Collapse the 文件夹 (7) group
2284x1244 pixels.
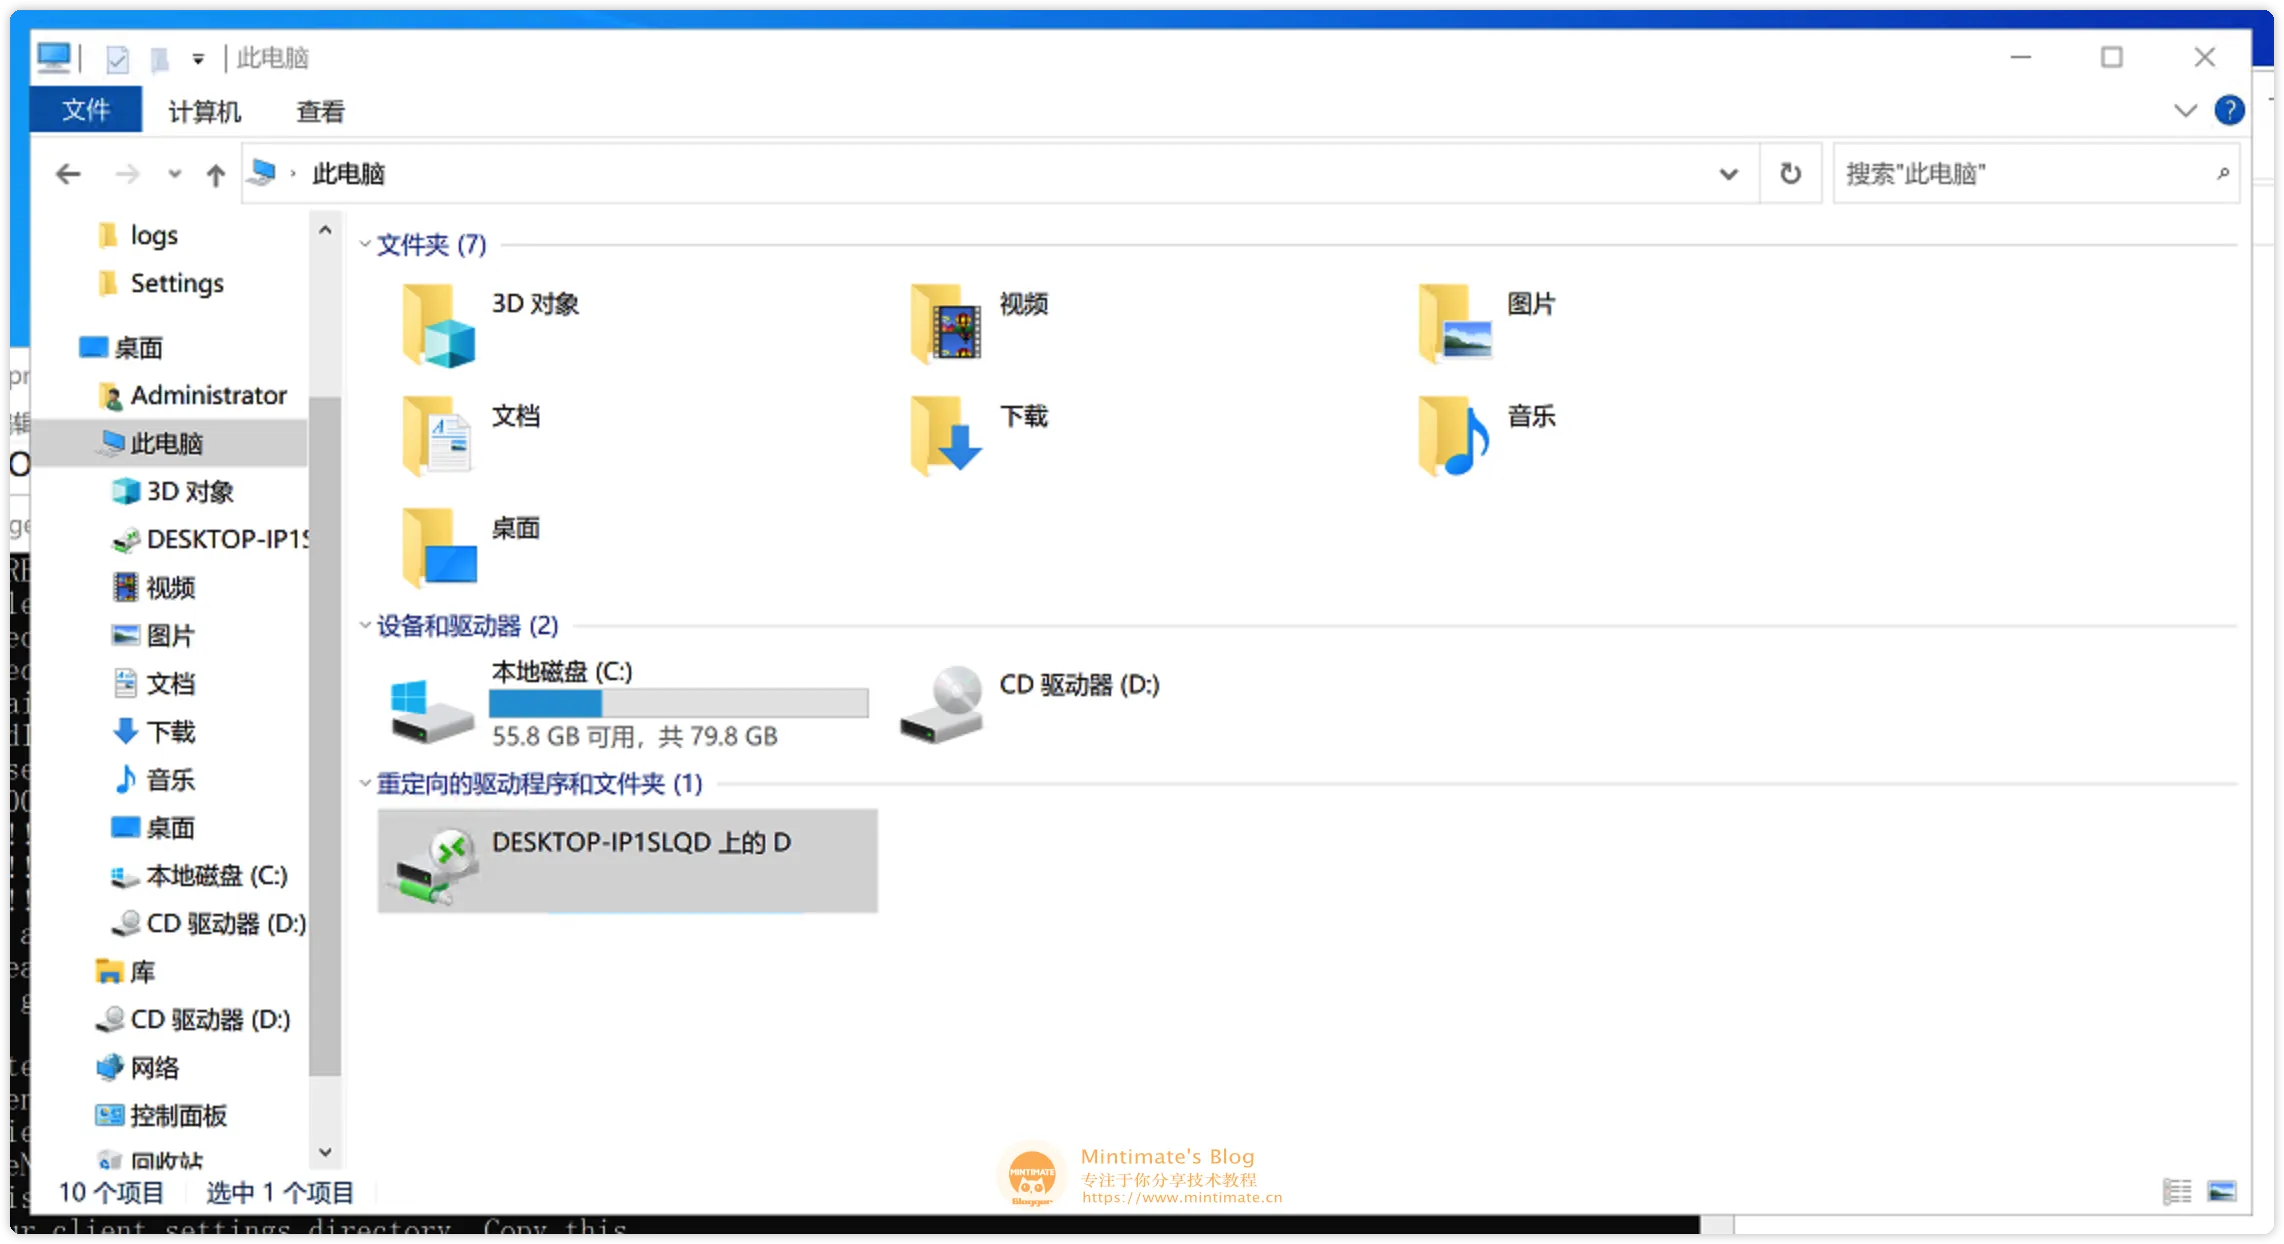[x=365, y=244]
